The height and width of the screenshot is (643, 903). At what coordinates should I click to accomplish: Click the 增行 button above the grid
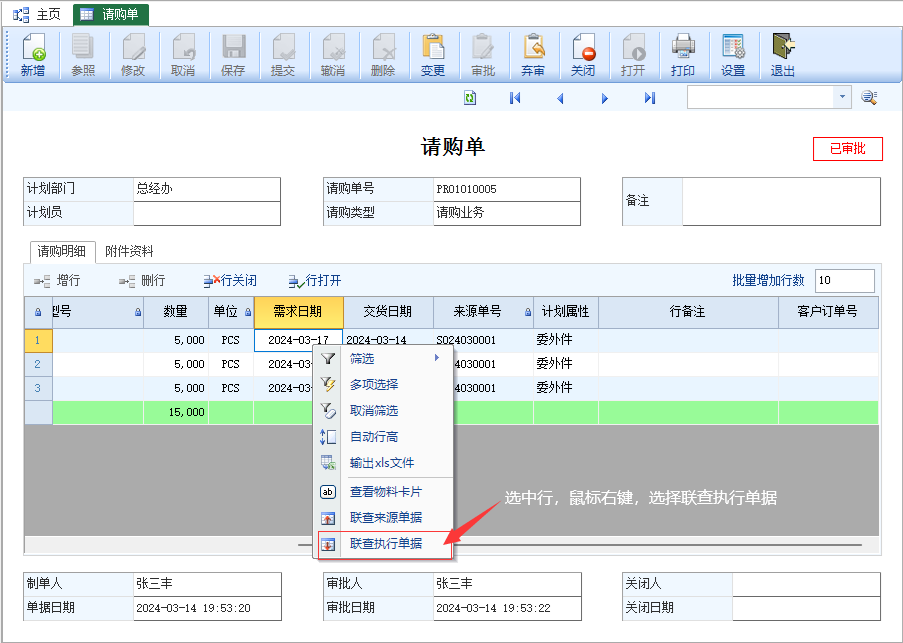point(58,281)
